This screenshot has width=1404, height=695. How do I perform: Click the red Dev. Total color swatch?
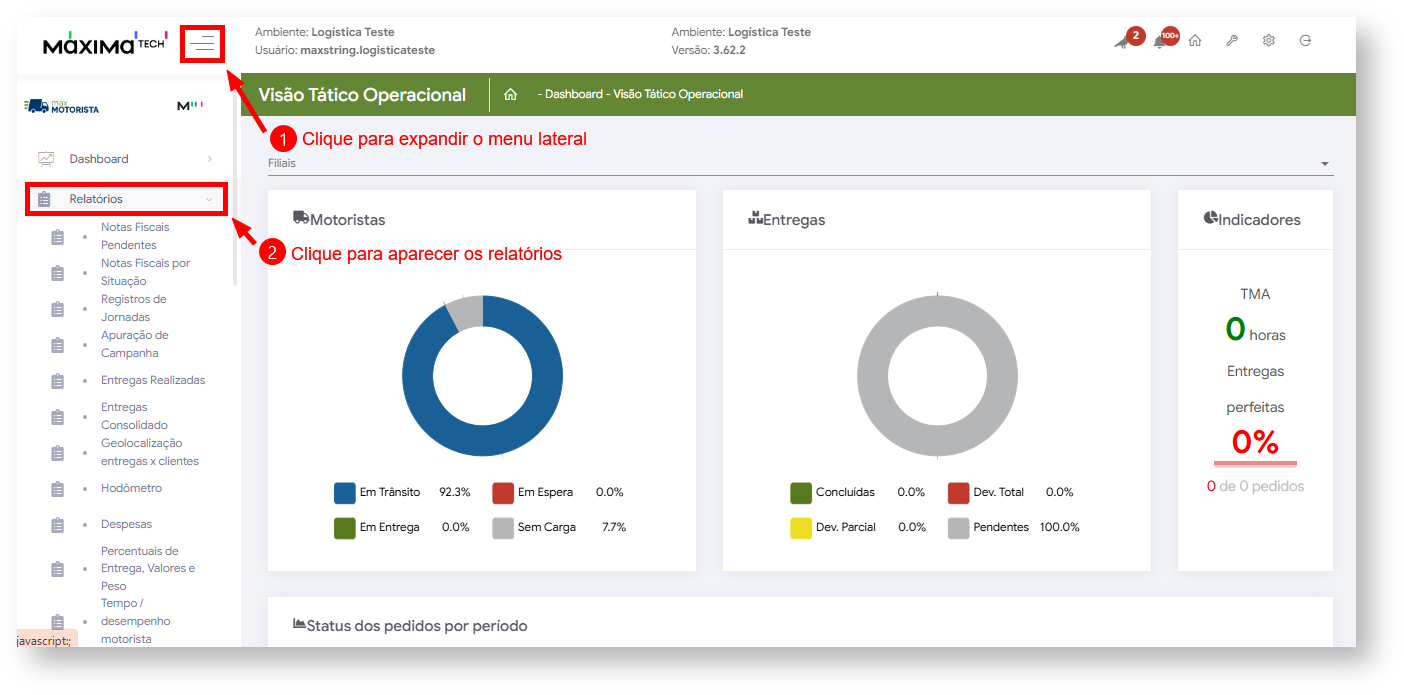point(958,492)
